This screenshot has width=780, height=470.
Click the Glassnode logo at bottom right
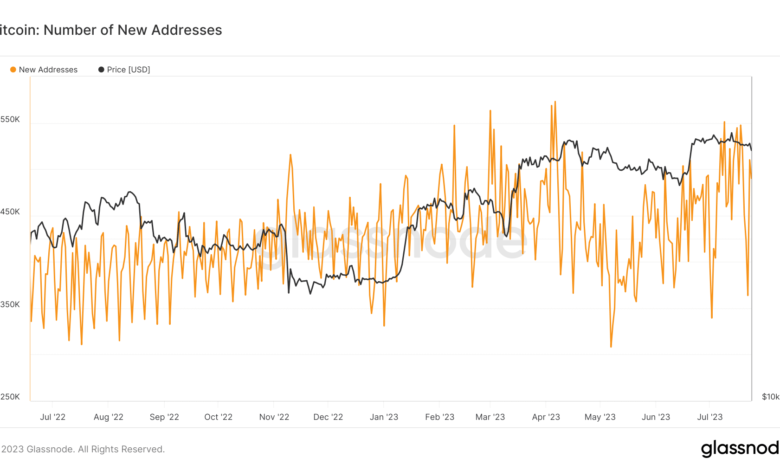click(x=739, y=448)
